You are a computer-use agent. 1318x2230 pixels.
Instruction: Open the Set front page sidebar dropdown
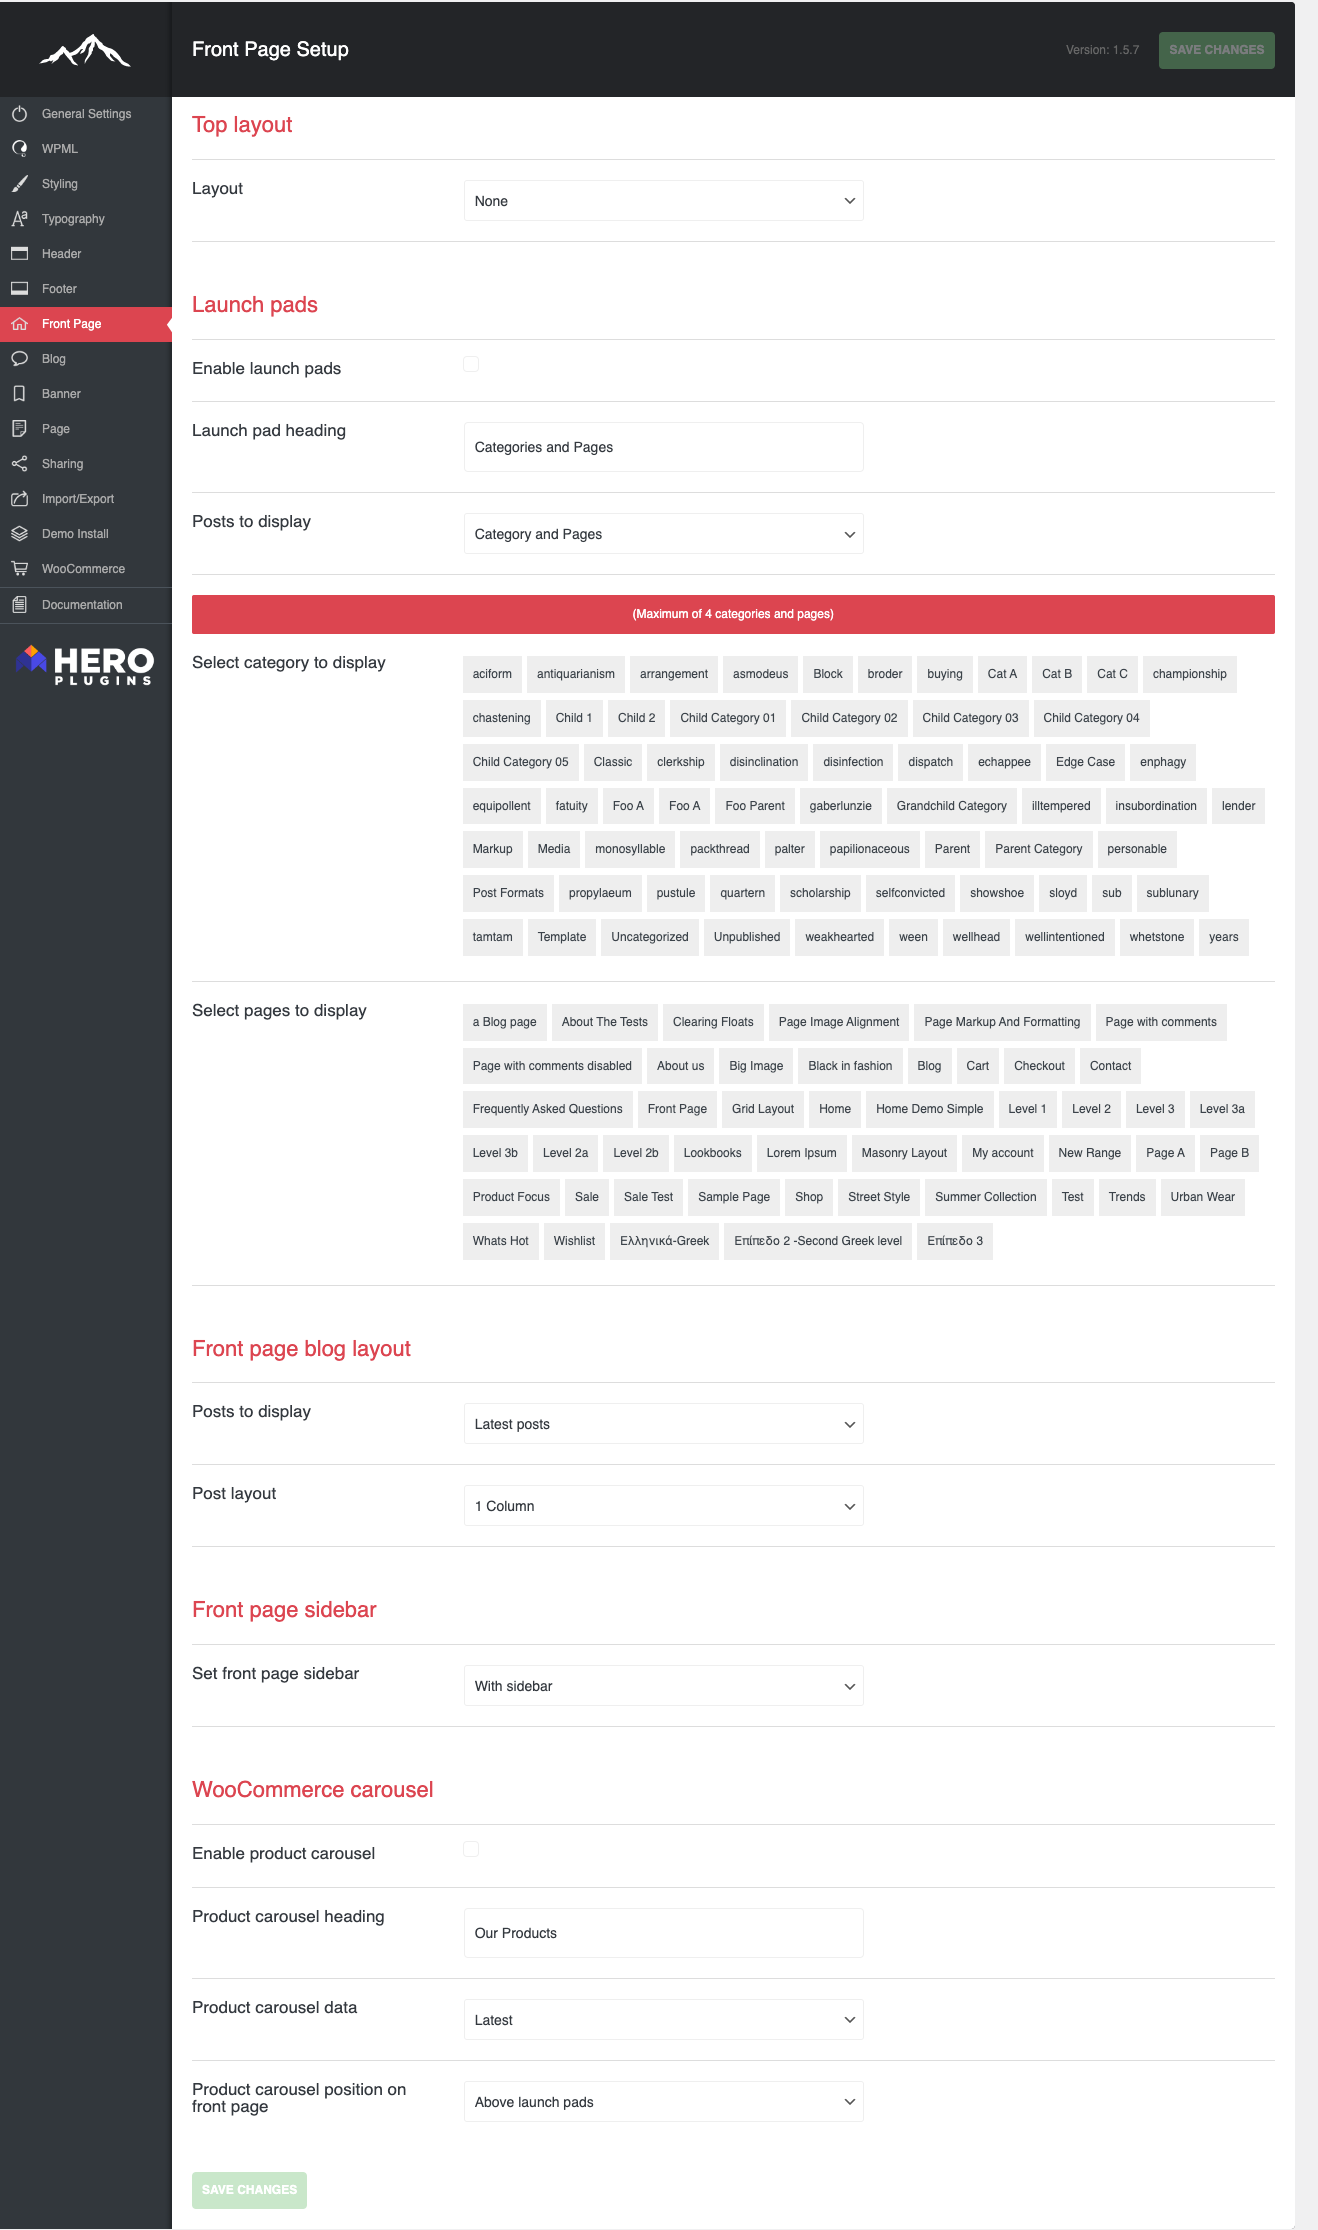point(663,1686)
